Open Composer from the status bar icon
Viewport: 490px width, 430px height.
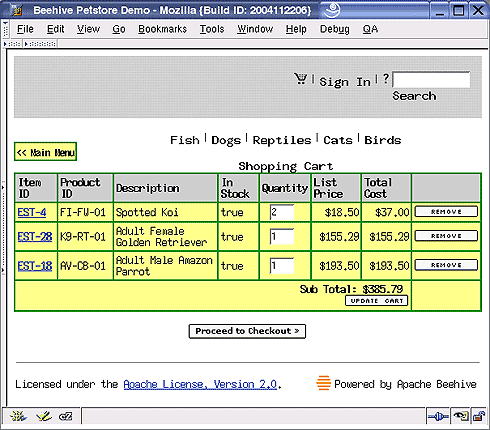[x=43, y=416]
